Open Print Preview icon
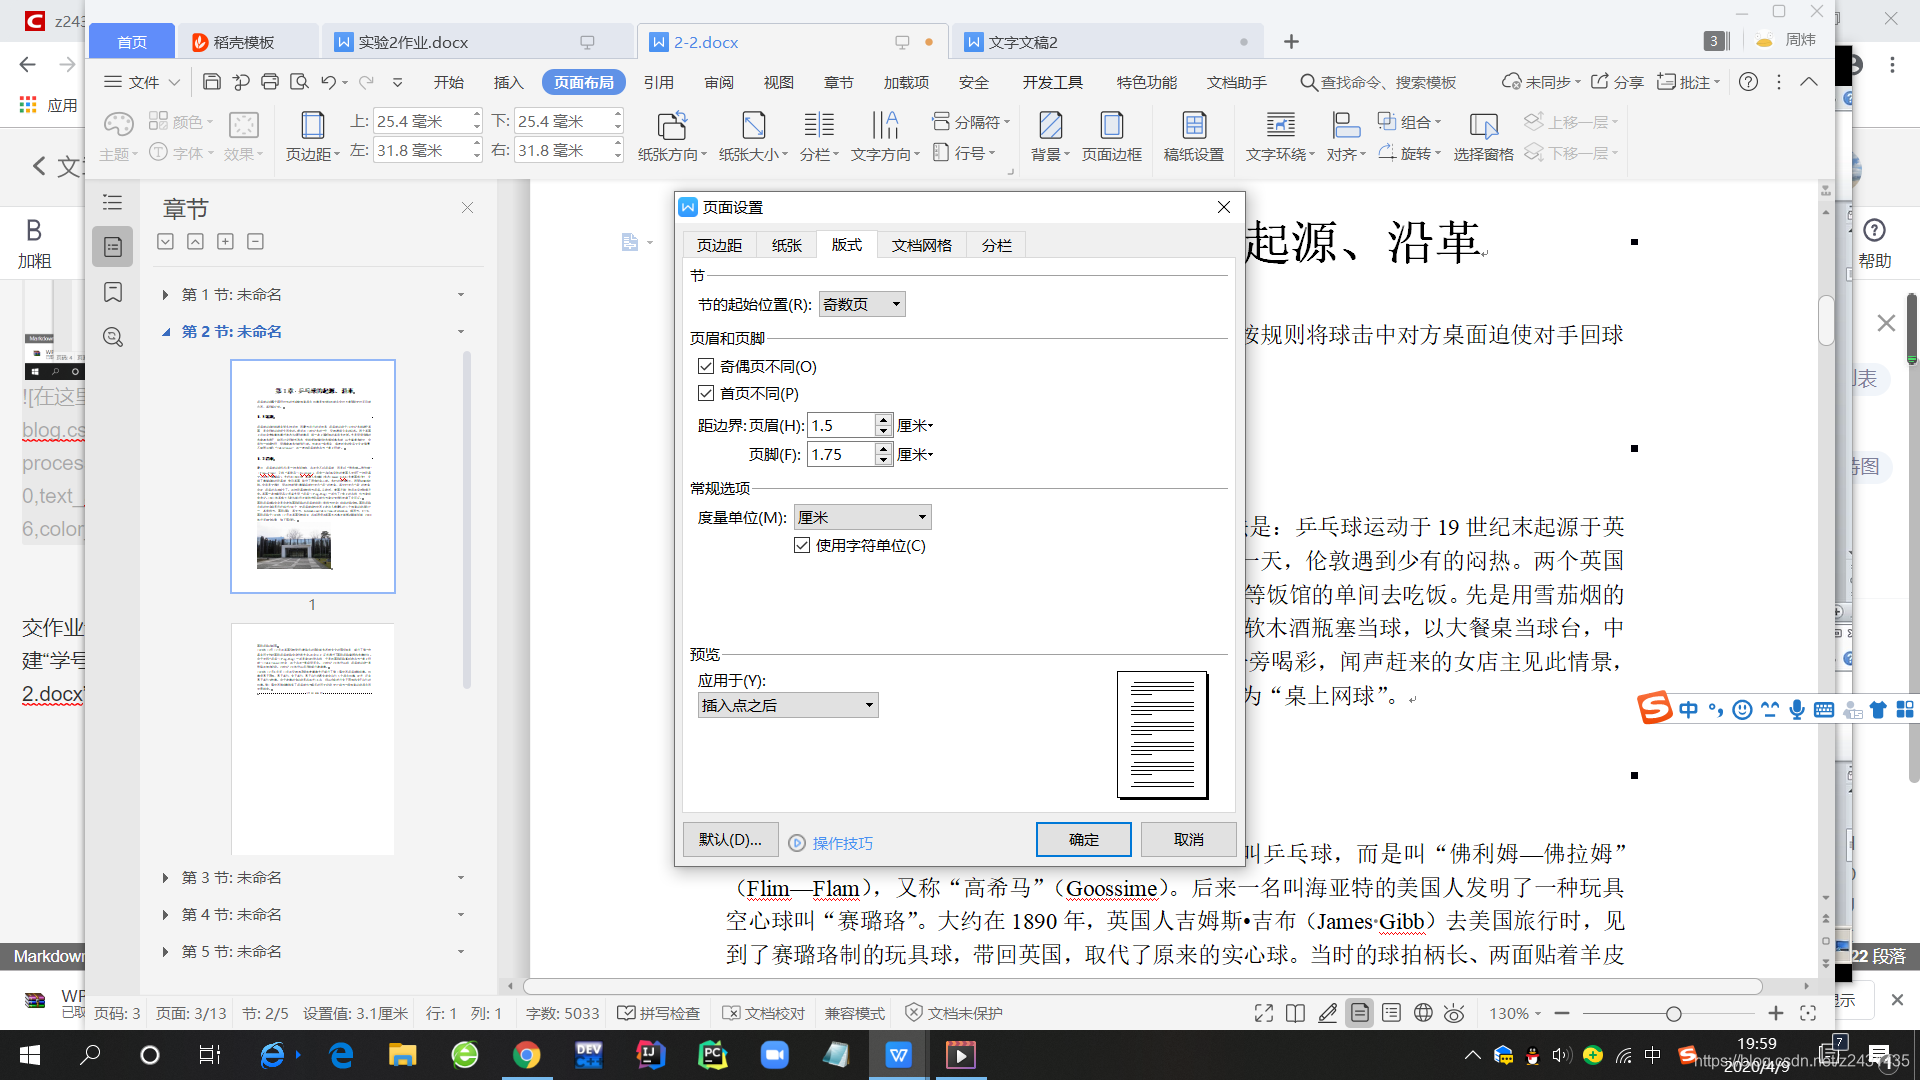The image size is (1920, 1080). [x=298, y=82]
